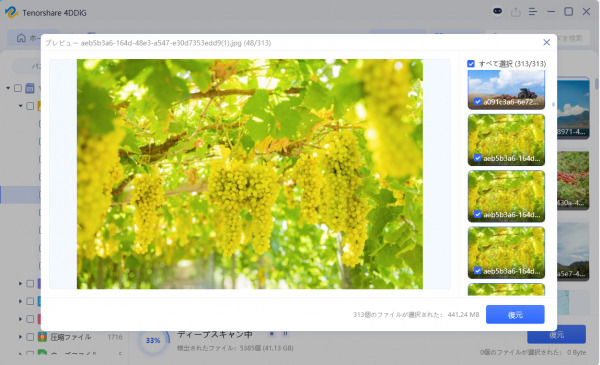Click the share/export icon in title bar
Image resolution: width=600 pixels, height=365 pixels.
[515, 12]
